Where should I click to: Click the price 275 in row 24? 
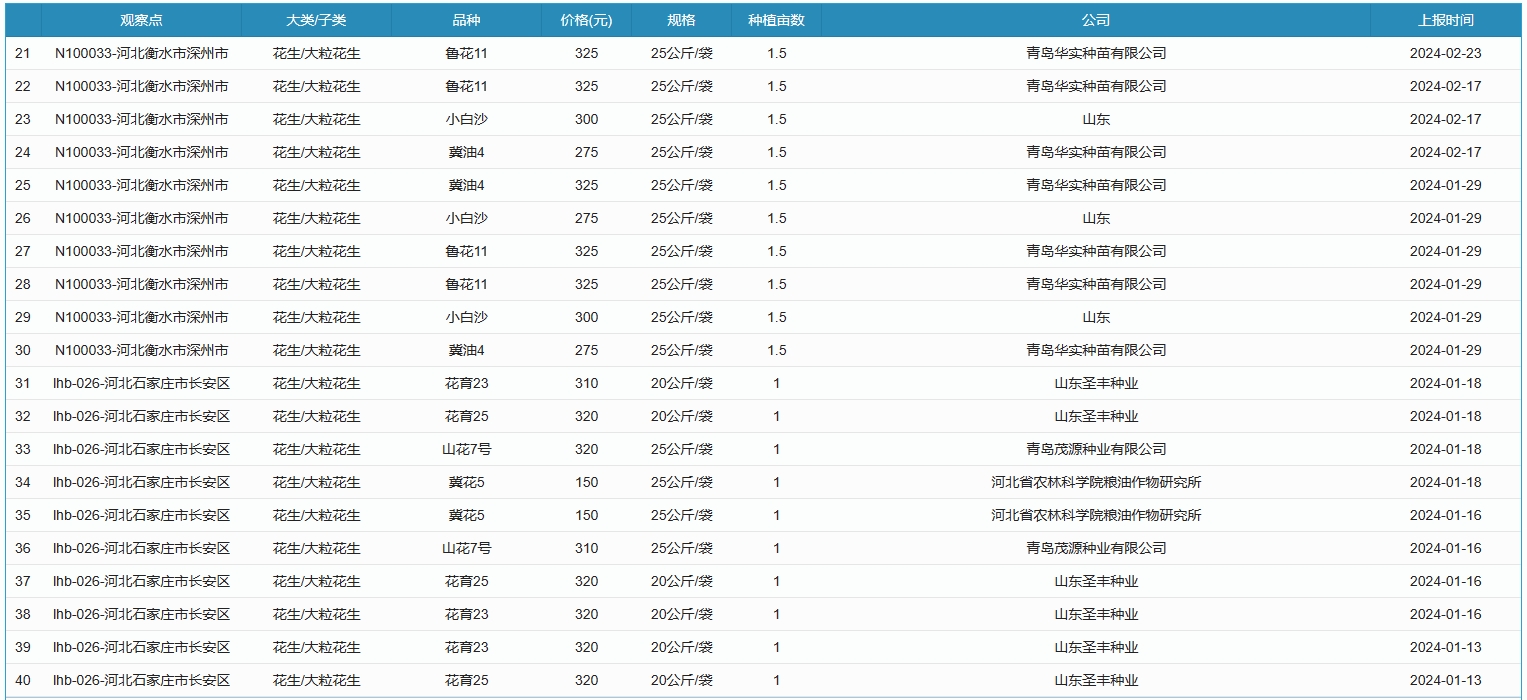point(586,152)
